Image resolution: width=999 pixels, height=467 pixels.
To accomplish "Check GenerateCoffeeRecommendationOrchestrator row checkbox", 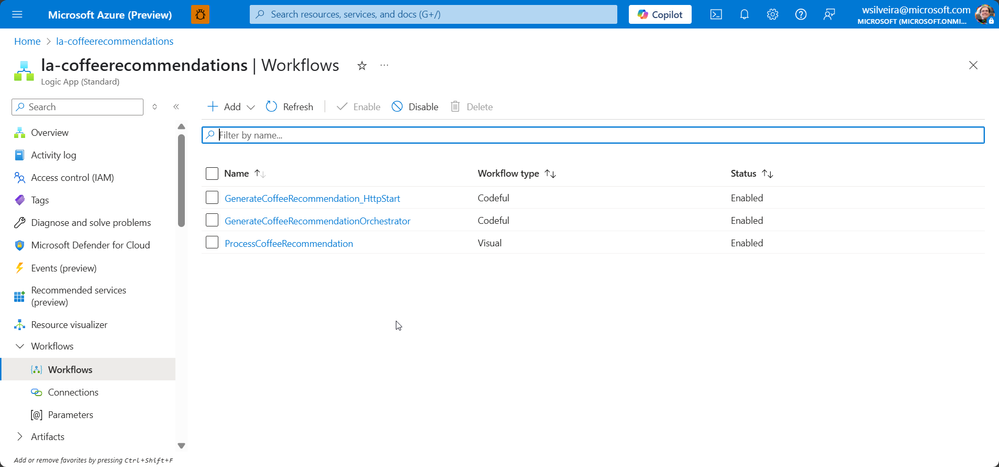I will click(x=212, y=220).
